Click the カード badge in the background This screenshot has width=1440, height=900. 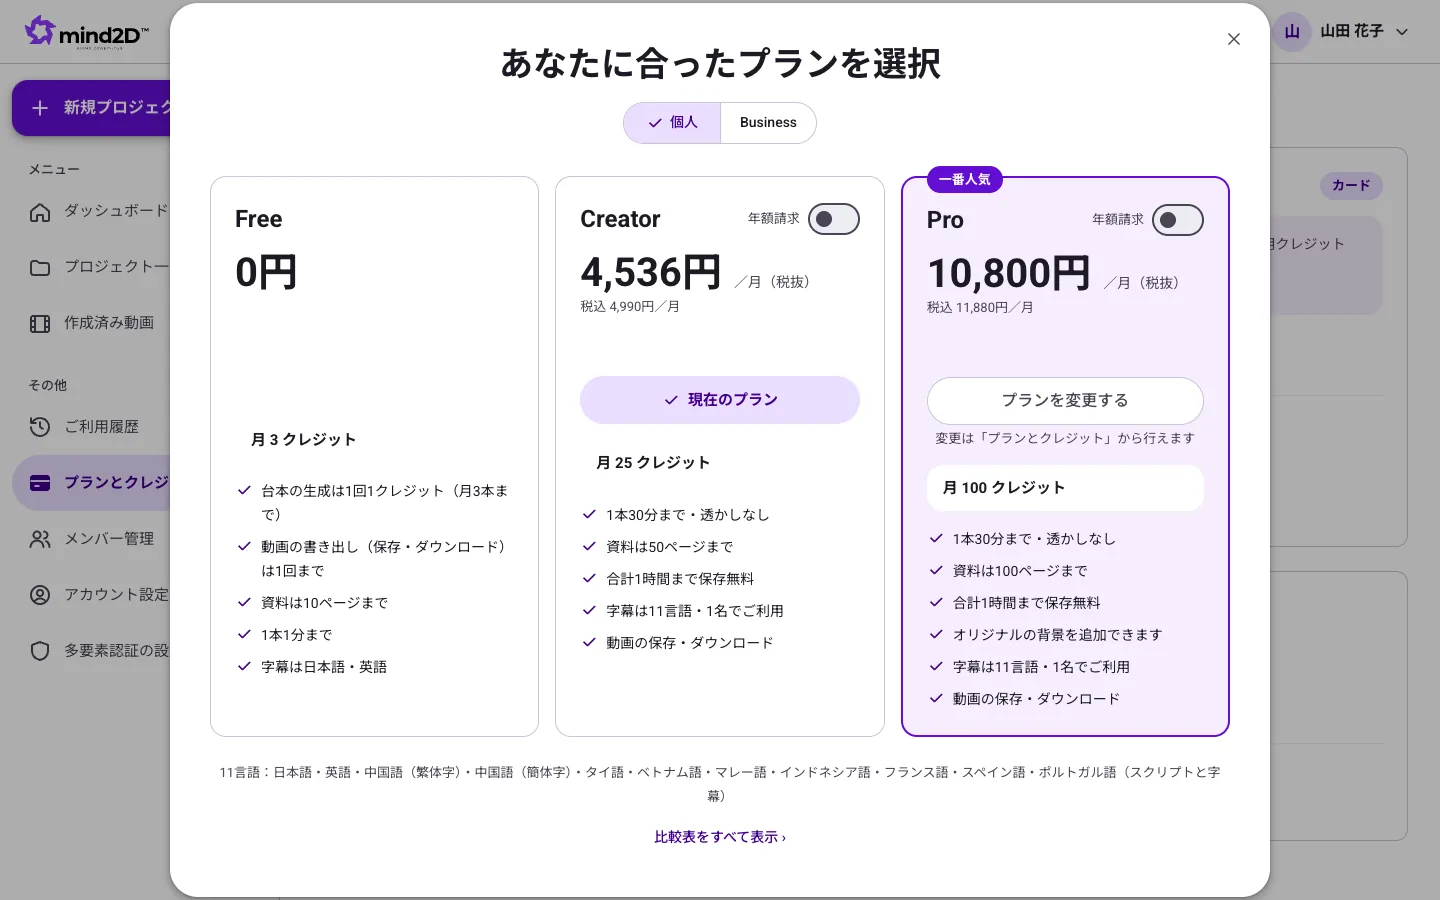click(1351, 186)
